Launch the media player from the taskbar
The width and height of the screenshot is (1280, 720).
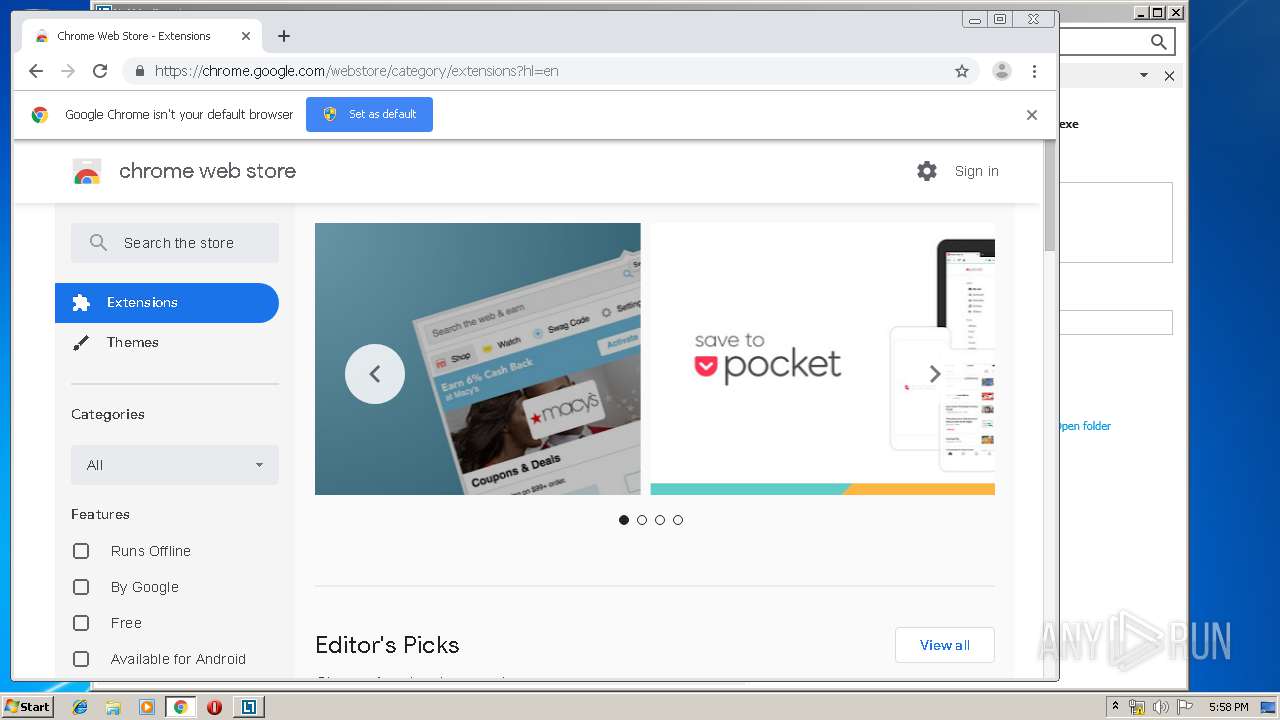pos(147,707)
